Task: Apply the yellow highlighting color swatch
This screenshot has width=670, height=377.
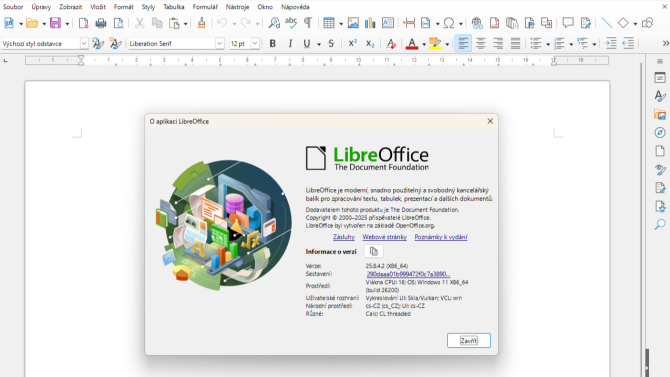Action: coord(435,44)
